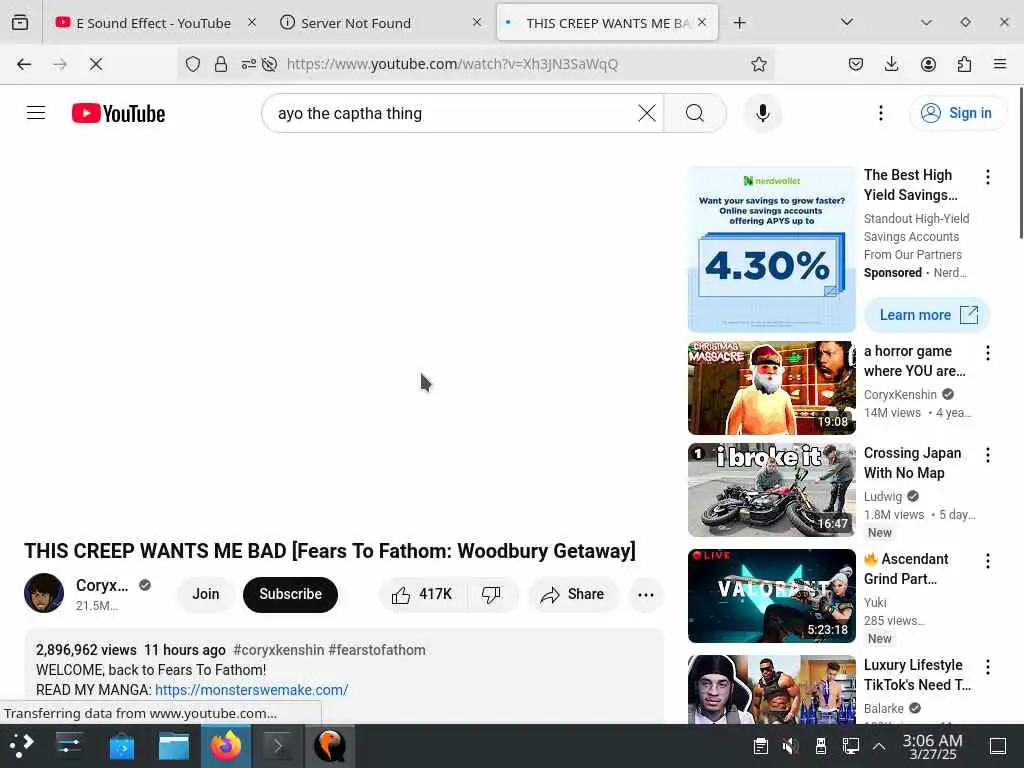This screenshot has height=768, width=1024.
Task: Open System Settings from the taskbar
Action: click(x=69, y=745)
